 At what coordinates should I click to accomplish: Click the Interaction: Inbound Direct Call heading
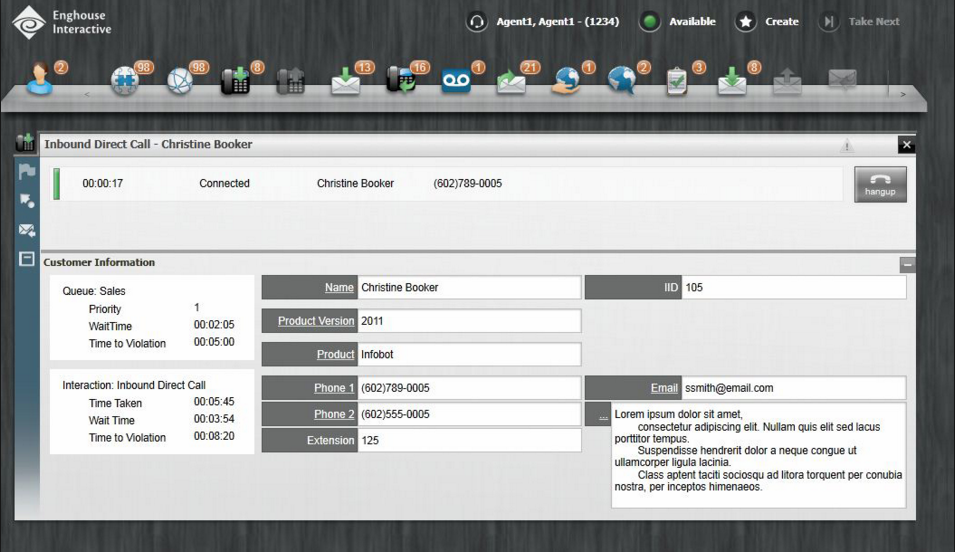134,385
